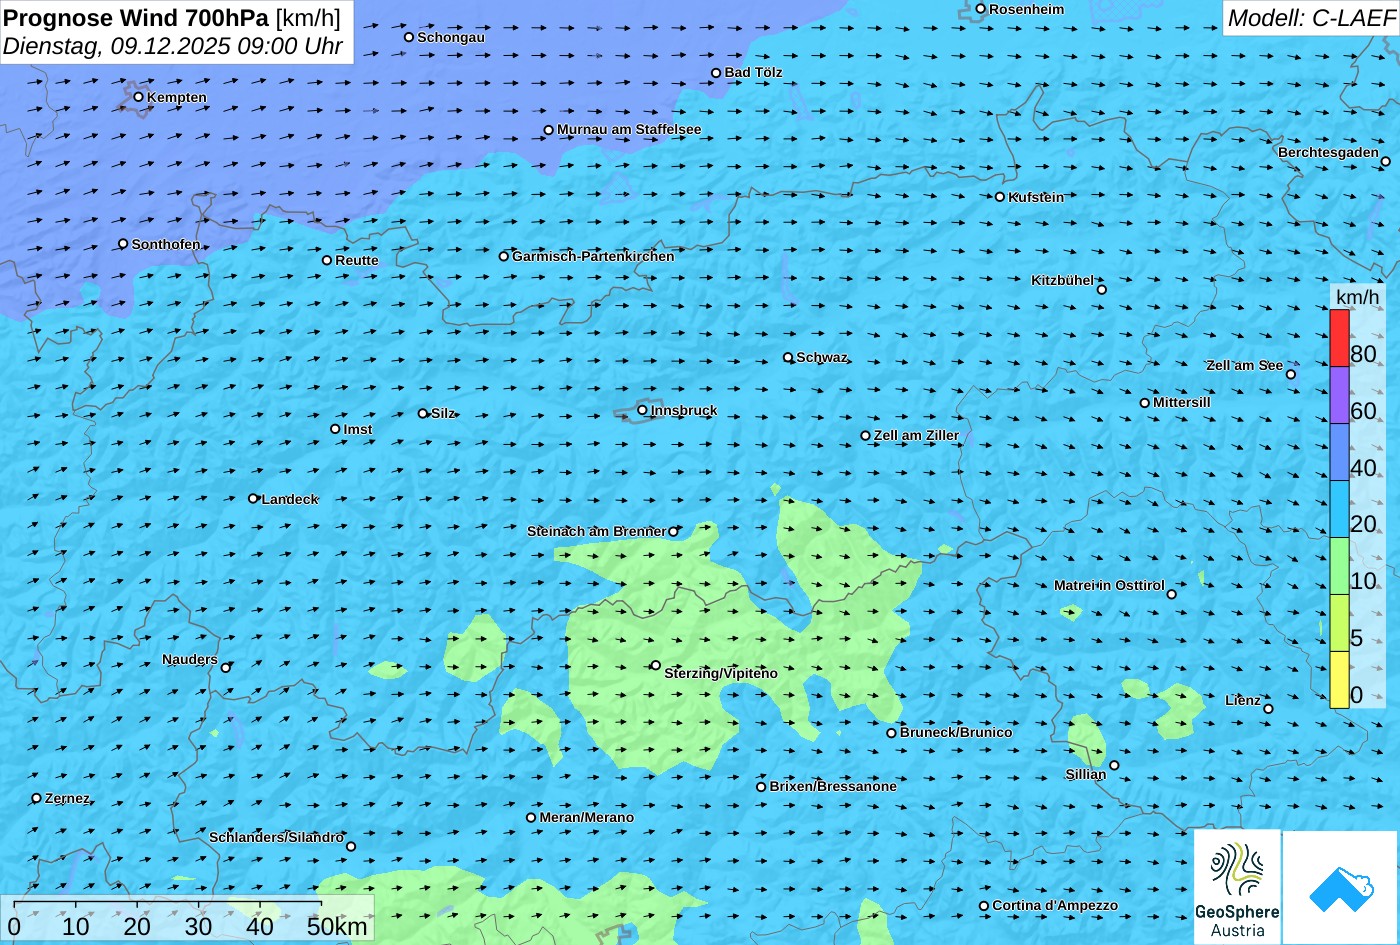Click the yellow 0 km/h legend color
The height and width of the screenshot is (945, 1400).
click(1339, 680)
